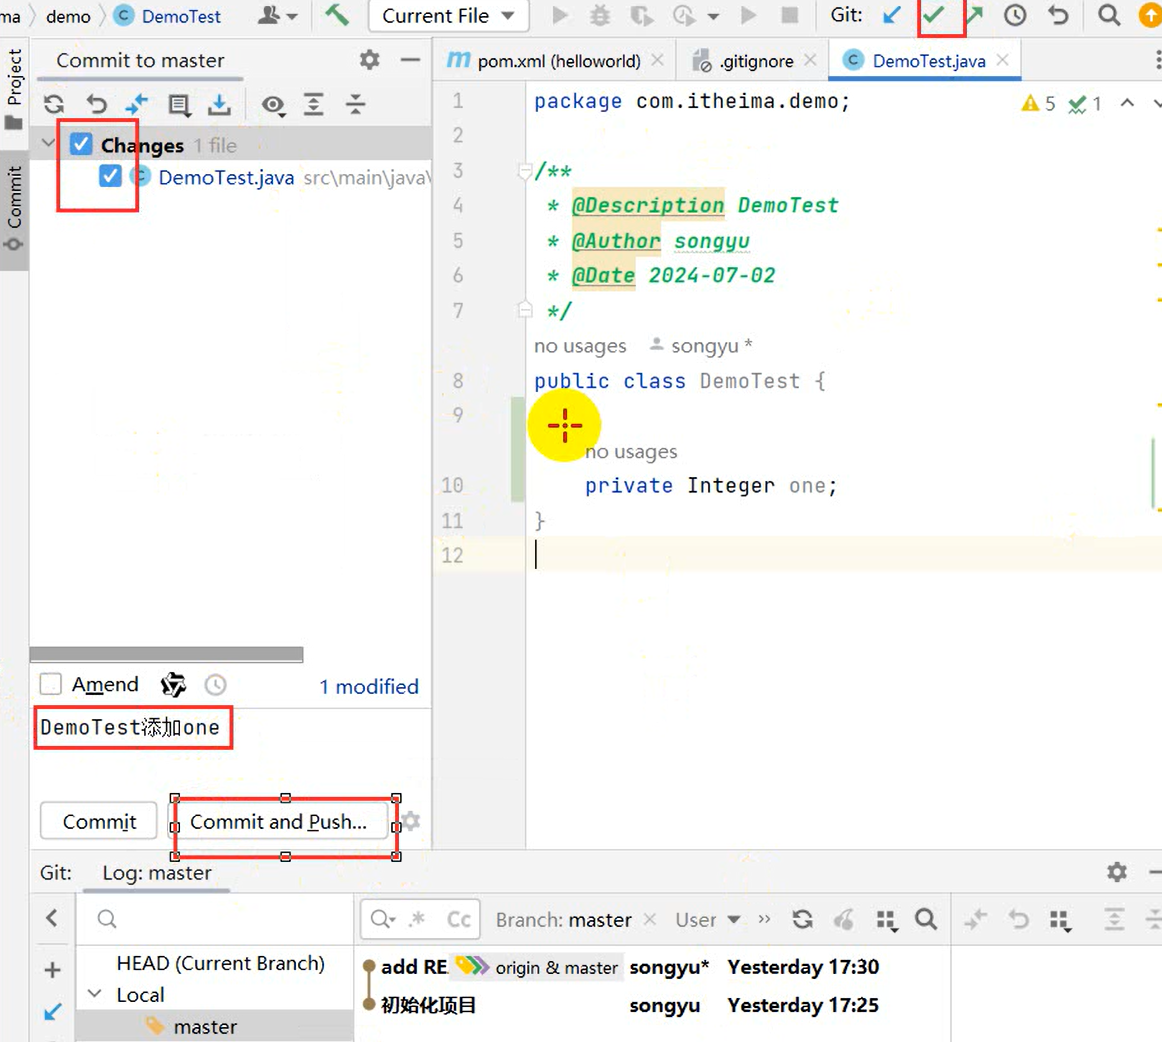Viewport: 1162px width, 1042px height.
Task: Expand all in changes tree
Action: coord(314,104)
